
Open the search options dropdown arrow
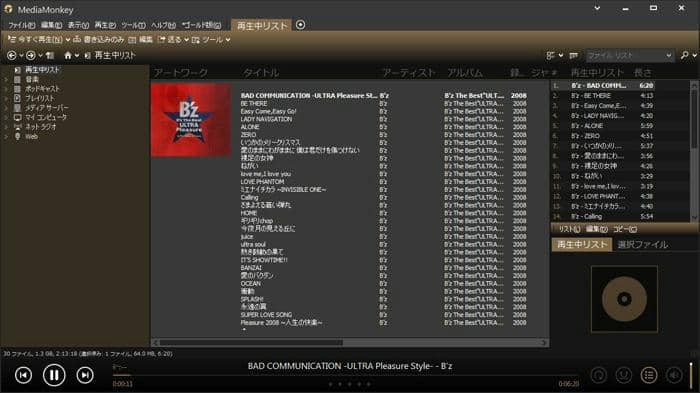coord(695,55)
